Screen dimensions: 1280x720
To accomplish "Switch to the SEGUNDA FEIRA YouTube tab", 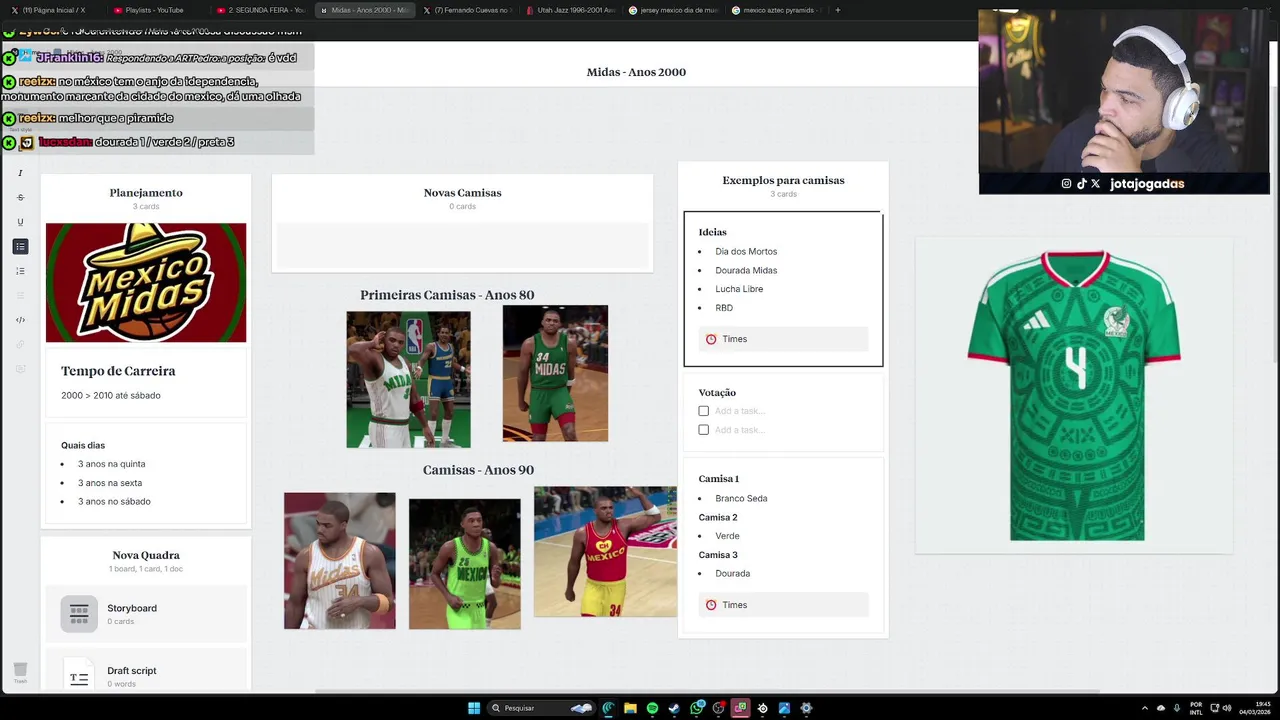I will click(x=260, y=10).
